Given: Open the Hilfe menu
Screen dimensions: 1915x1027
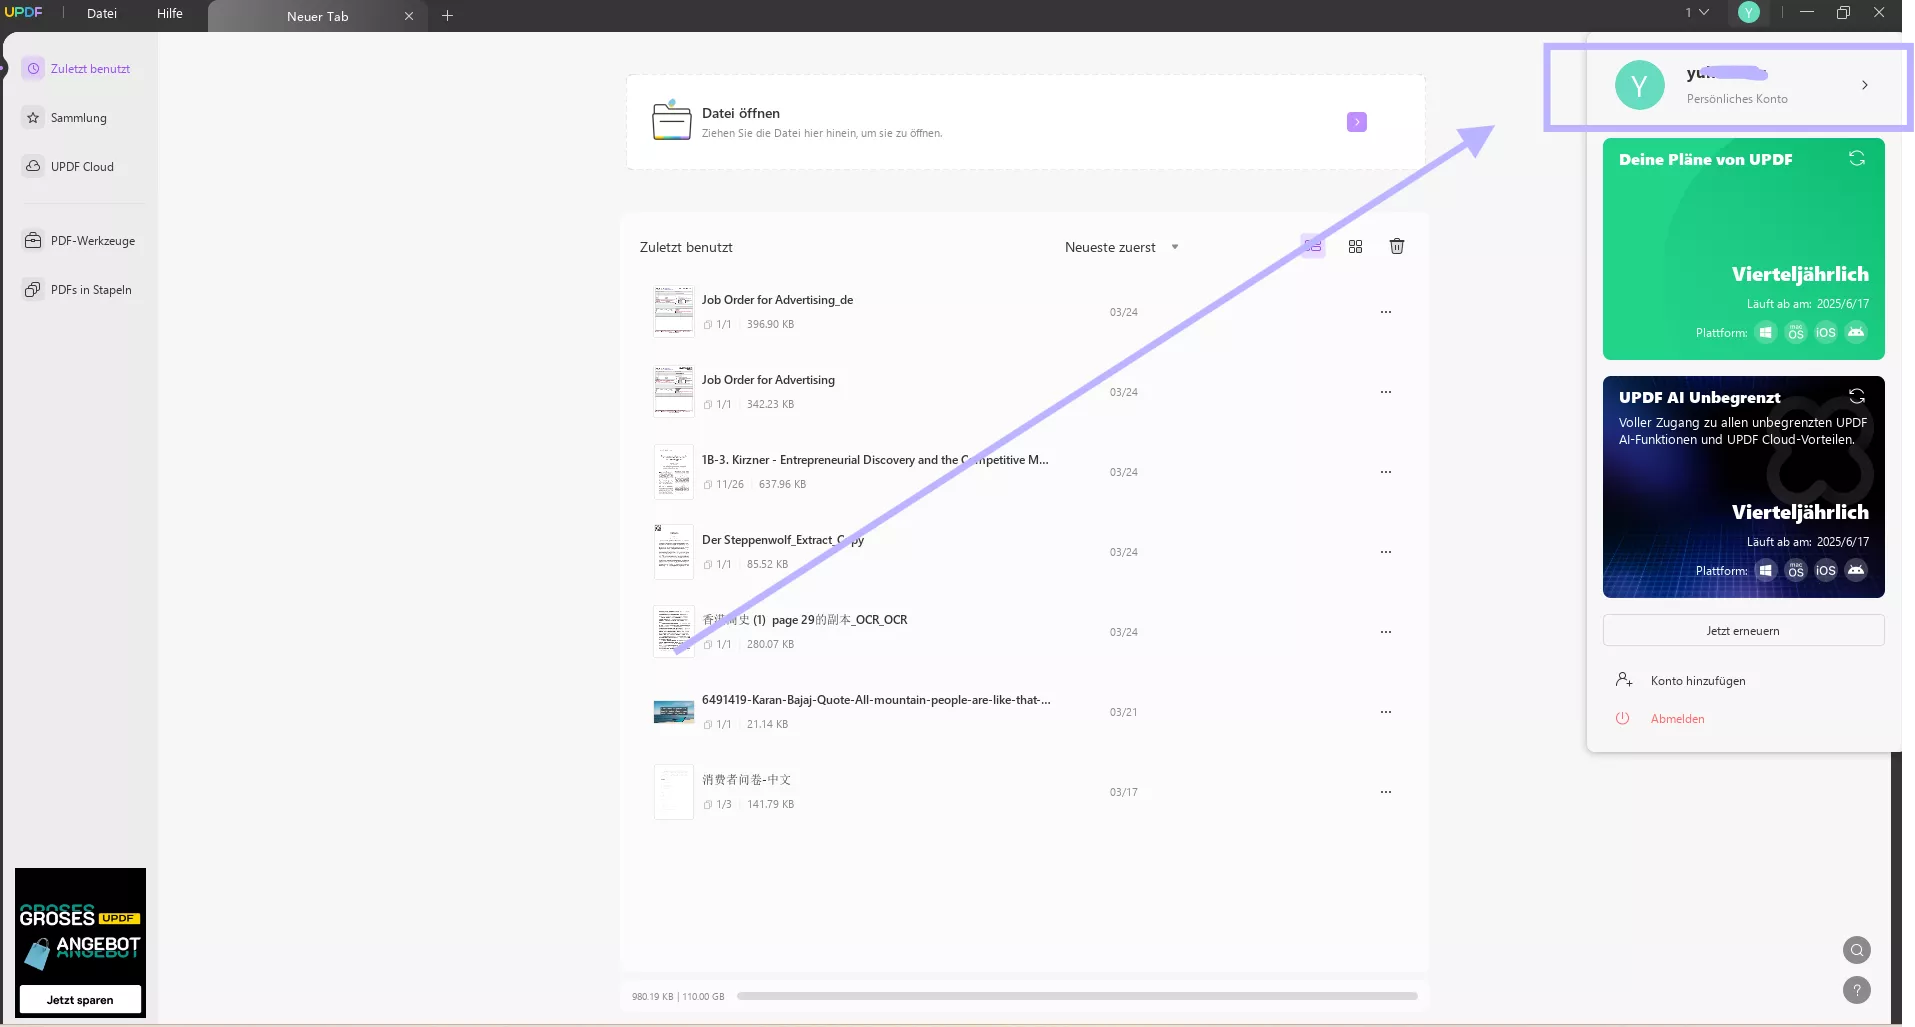Looking at the screenshot, I should point(170,13).
